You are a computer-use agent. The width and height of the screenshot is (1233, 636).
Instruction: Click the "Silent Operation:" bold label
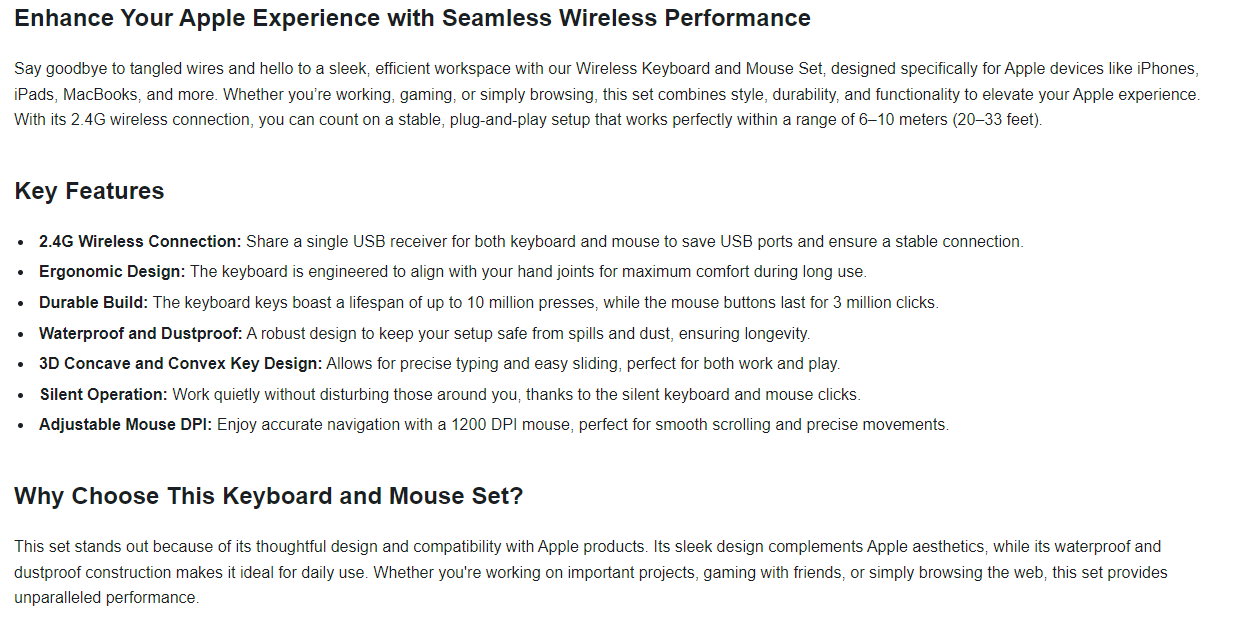pyautogui.click(x=103, y=394)
